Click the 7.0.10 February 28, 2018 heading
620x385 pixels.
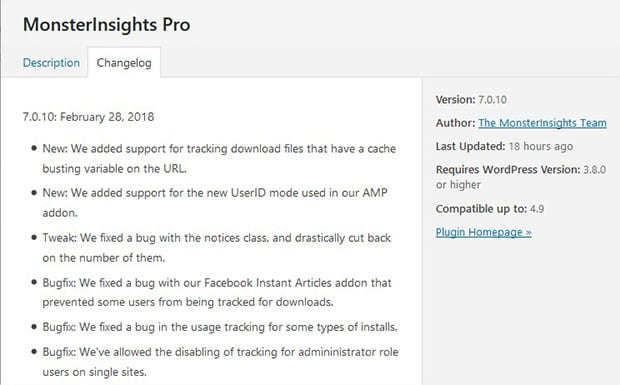click(x=88, y=117)
